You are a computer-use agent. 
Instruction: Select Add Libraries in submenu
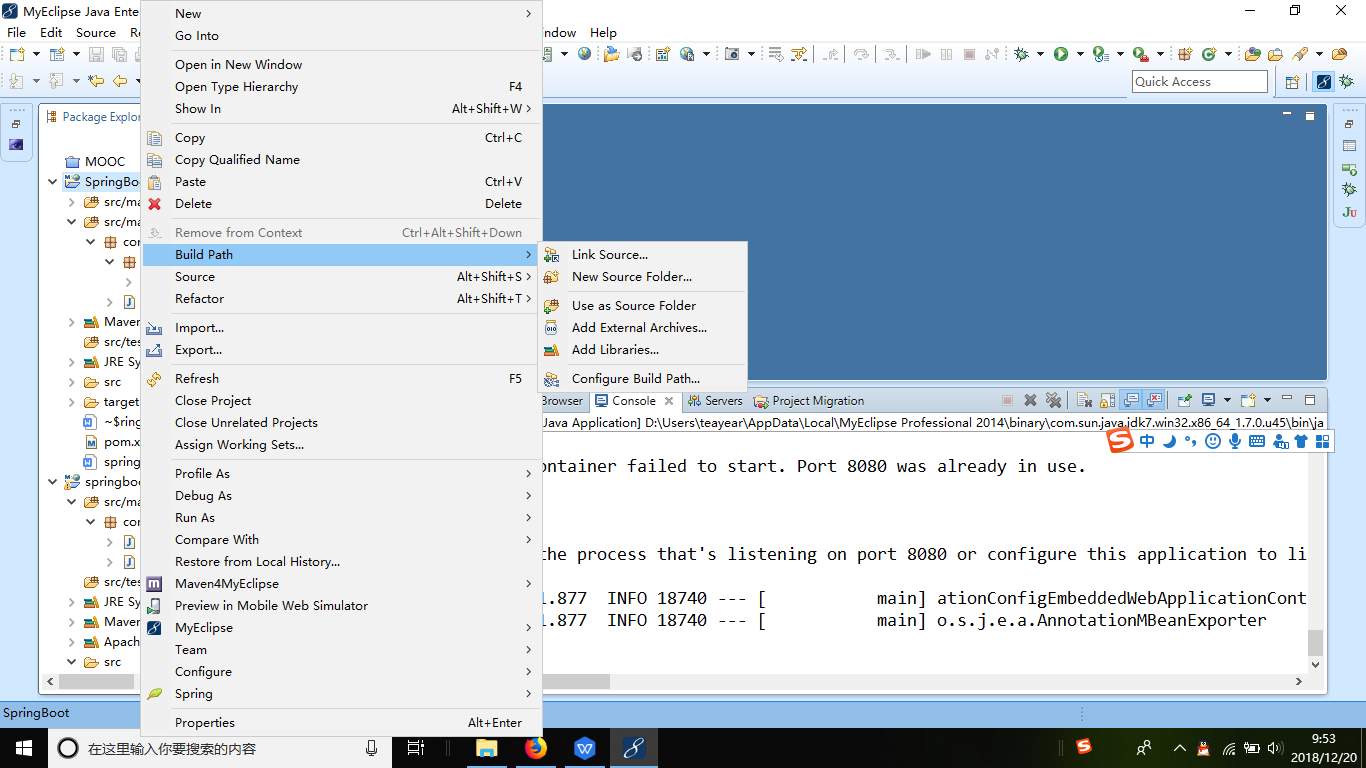(643, 350)
